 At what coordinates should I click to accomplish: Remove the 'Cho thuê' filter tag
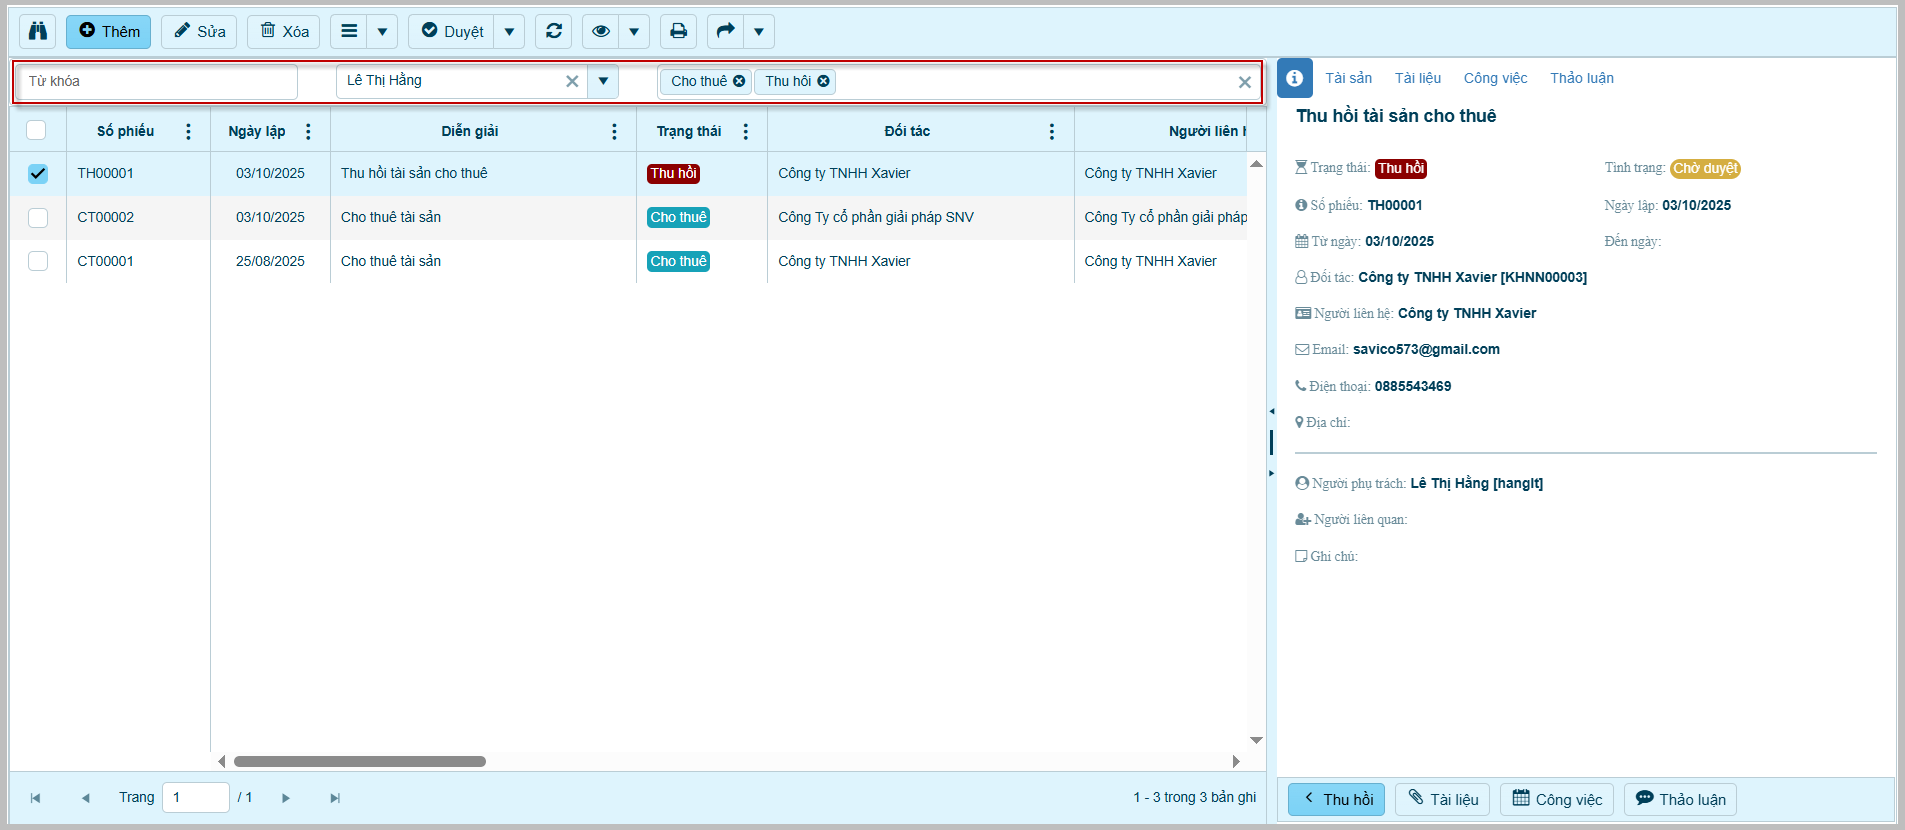739,81
